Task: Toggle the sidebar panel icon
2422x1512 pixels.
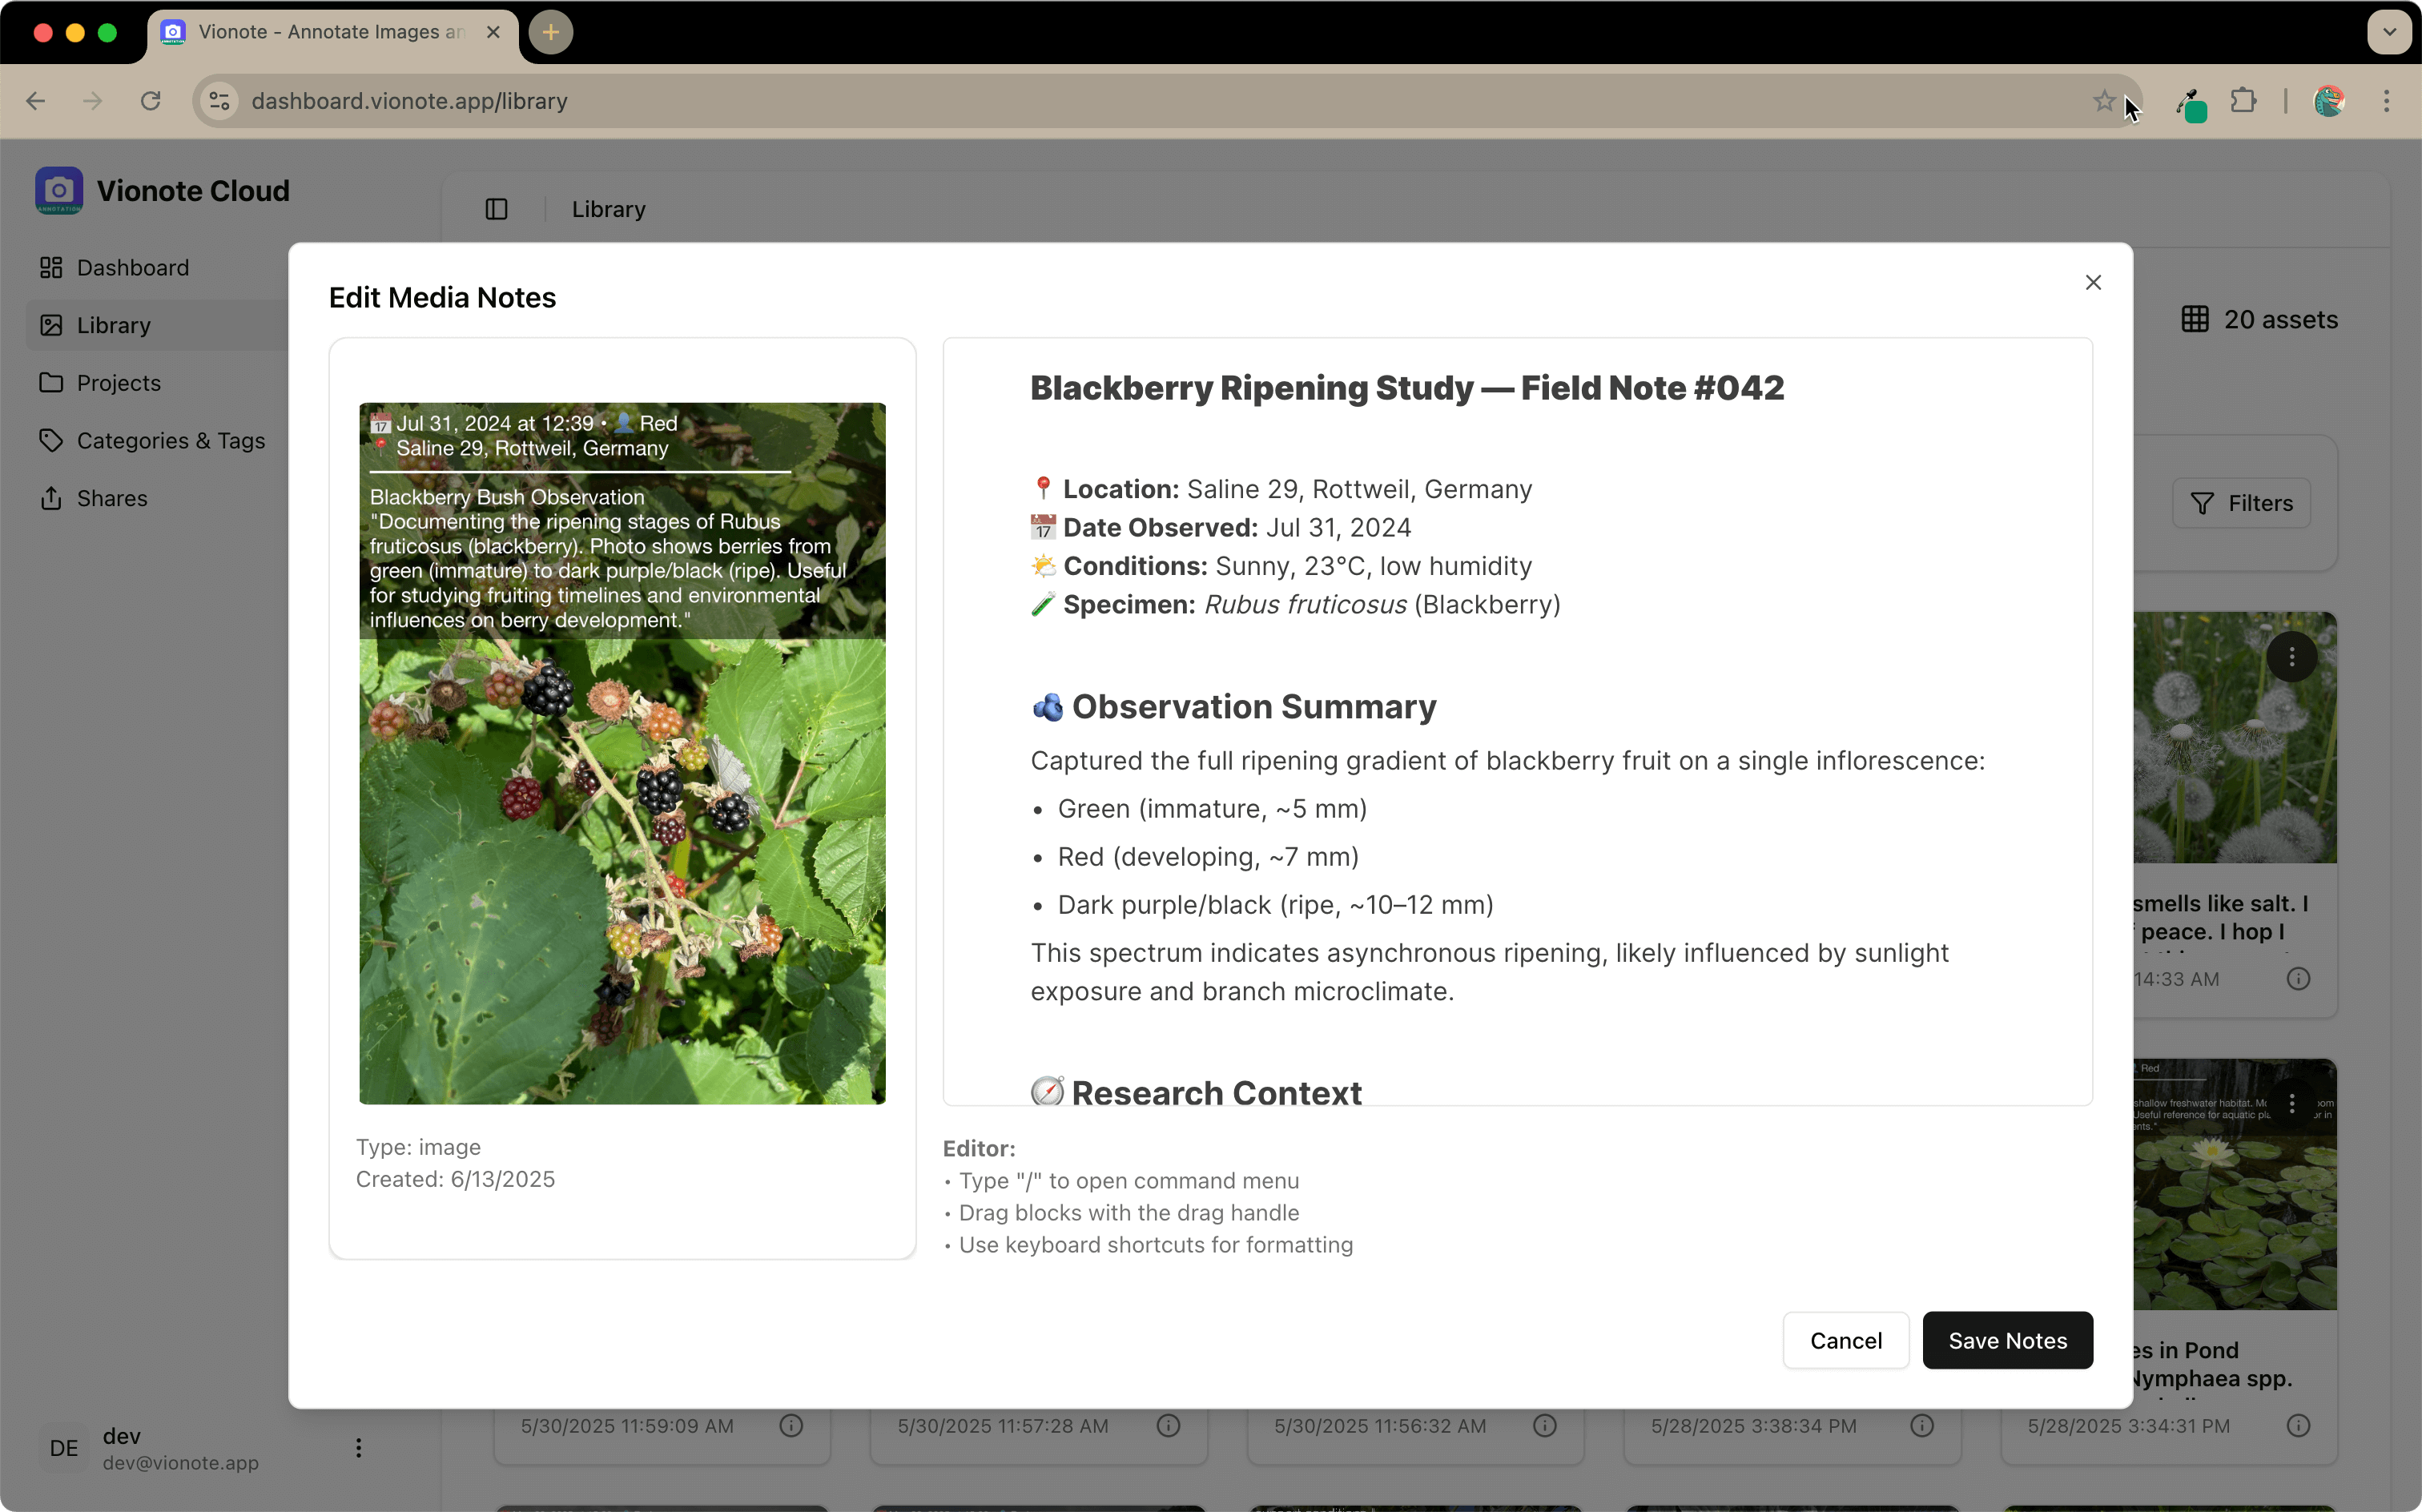Action: point(496,209)
